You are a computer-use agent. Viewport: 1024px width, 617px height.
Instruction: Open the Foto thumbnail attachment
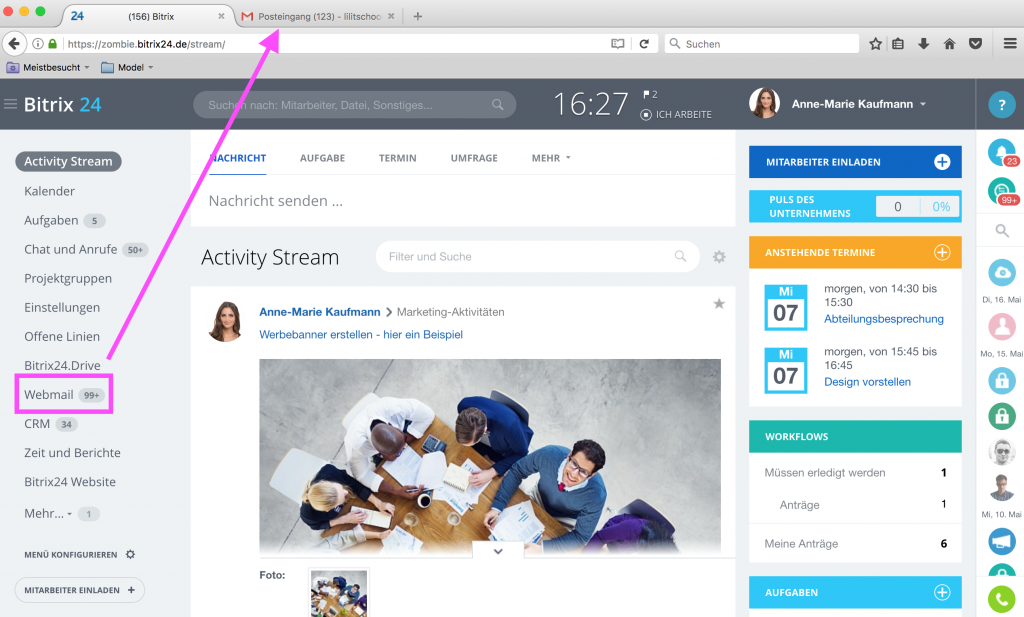[x=339, y=593]
